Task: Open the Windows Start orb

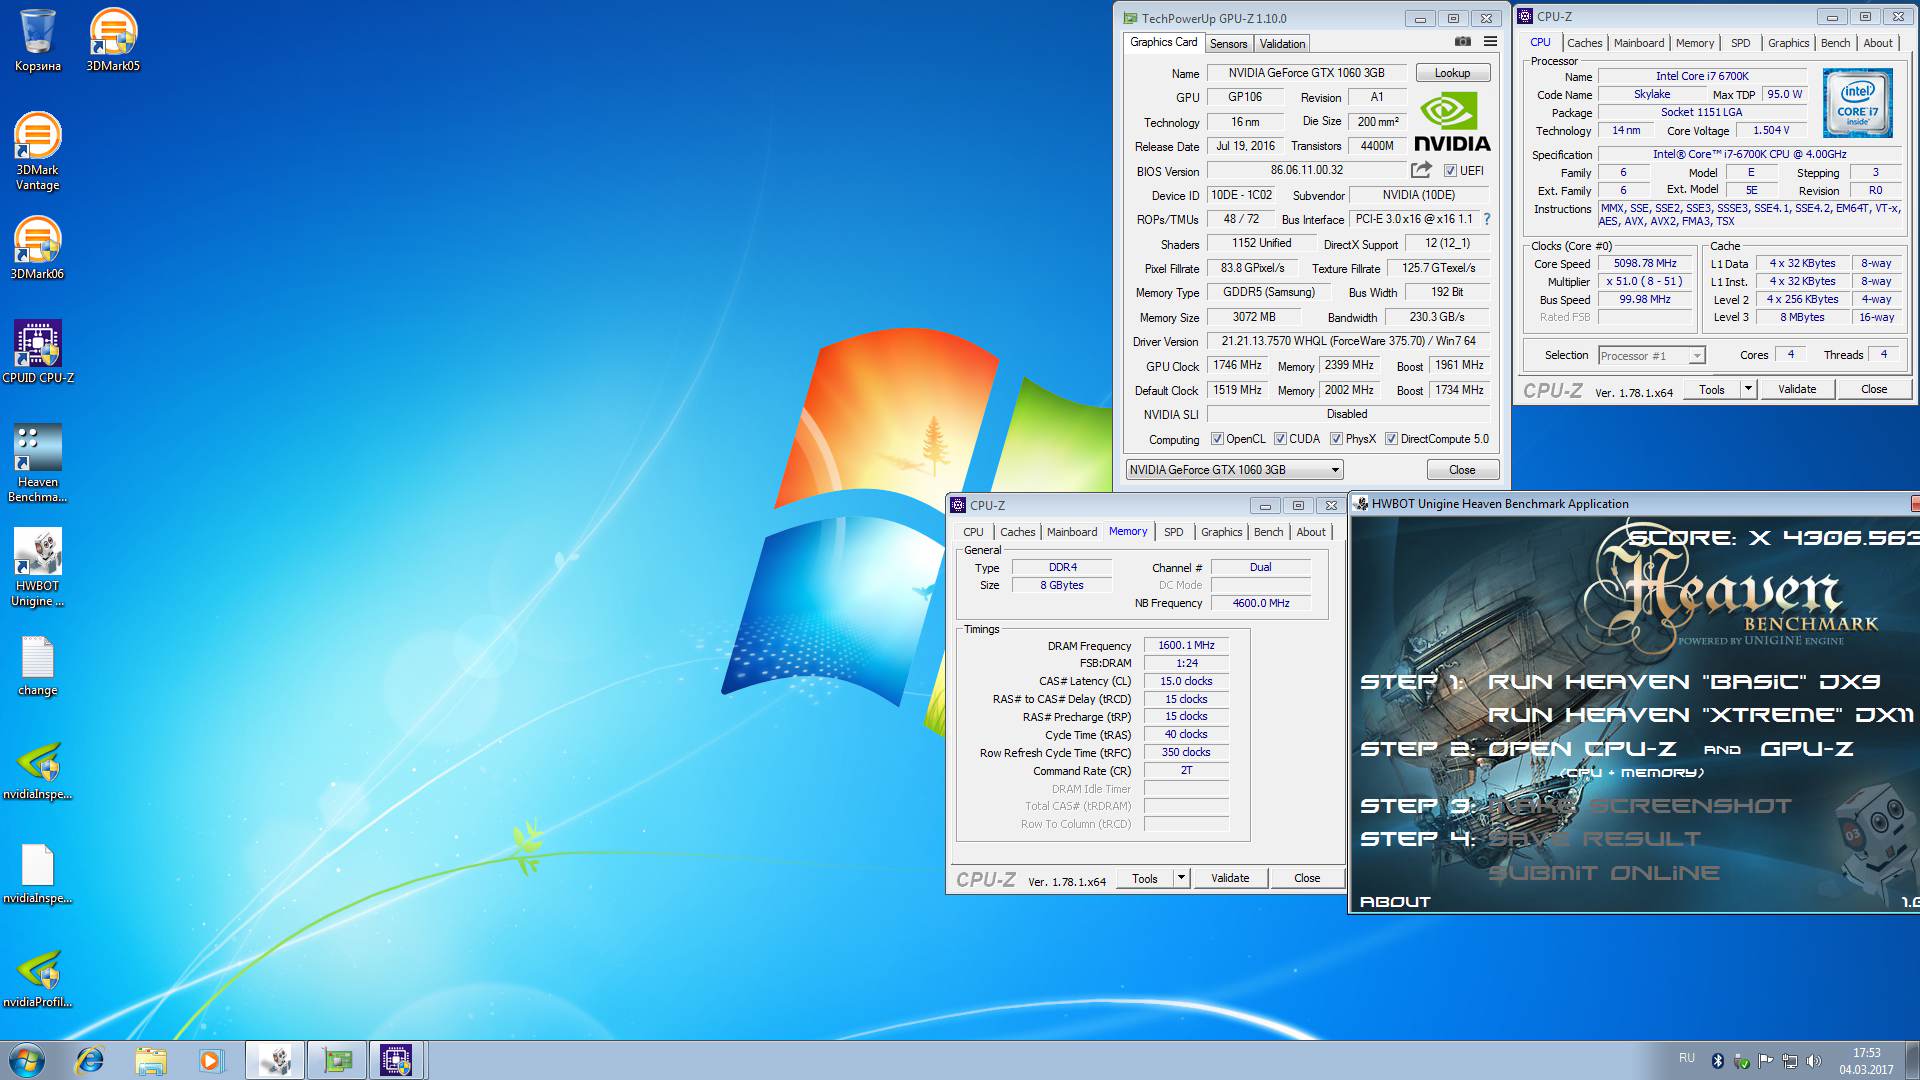Action: (x=27, y=1060)
